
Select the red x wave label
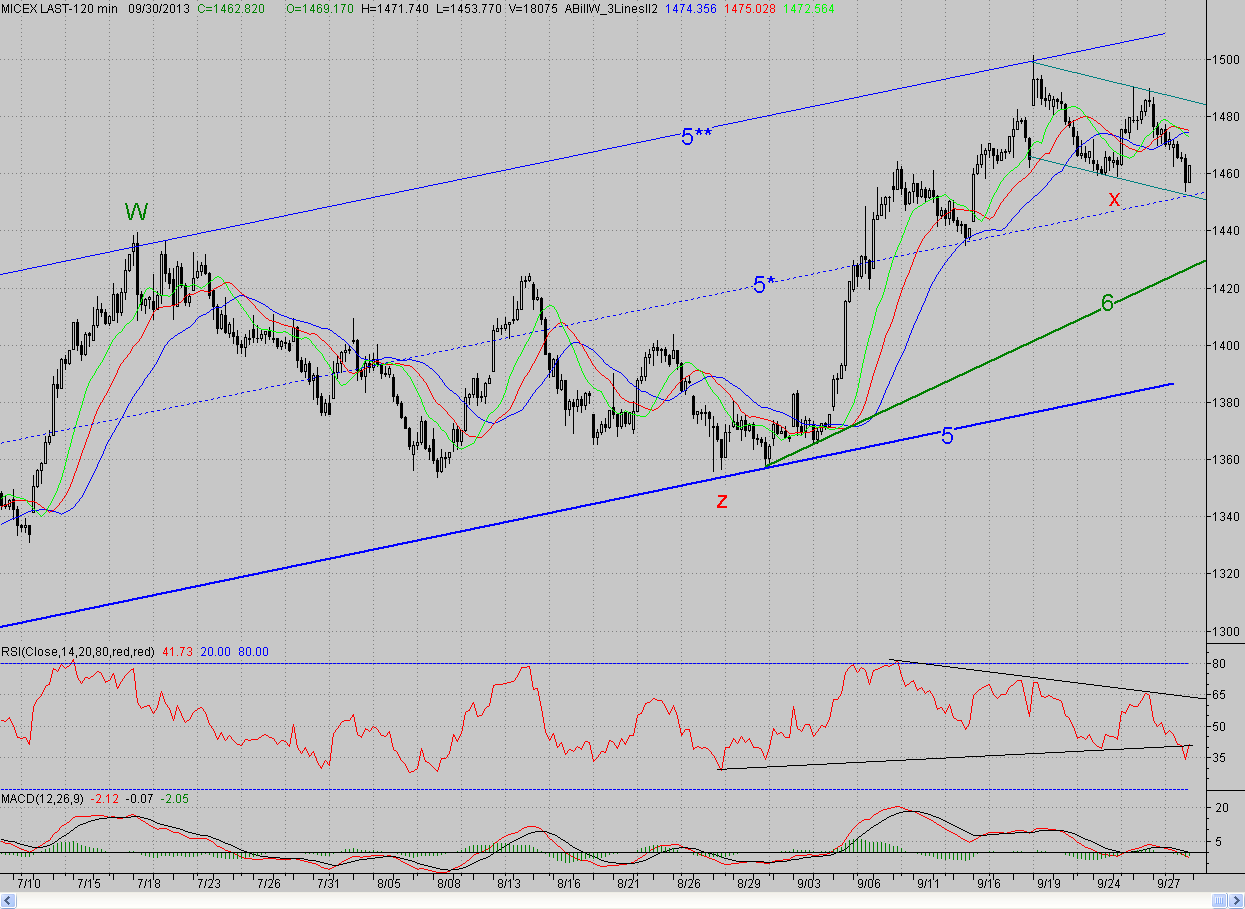point(1114,198)
